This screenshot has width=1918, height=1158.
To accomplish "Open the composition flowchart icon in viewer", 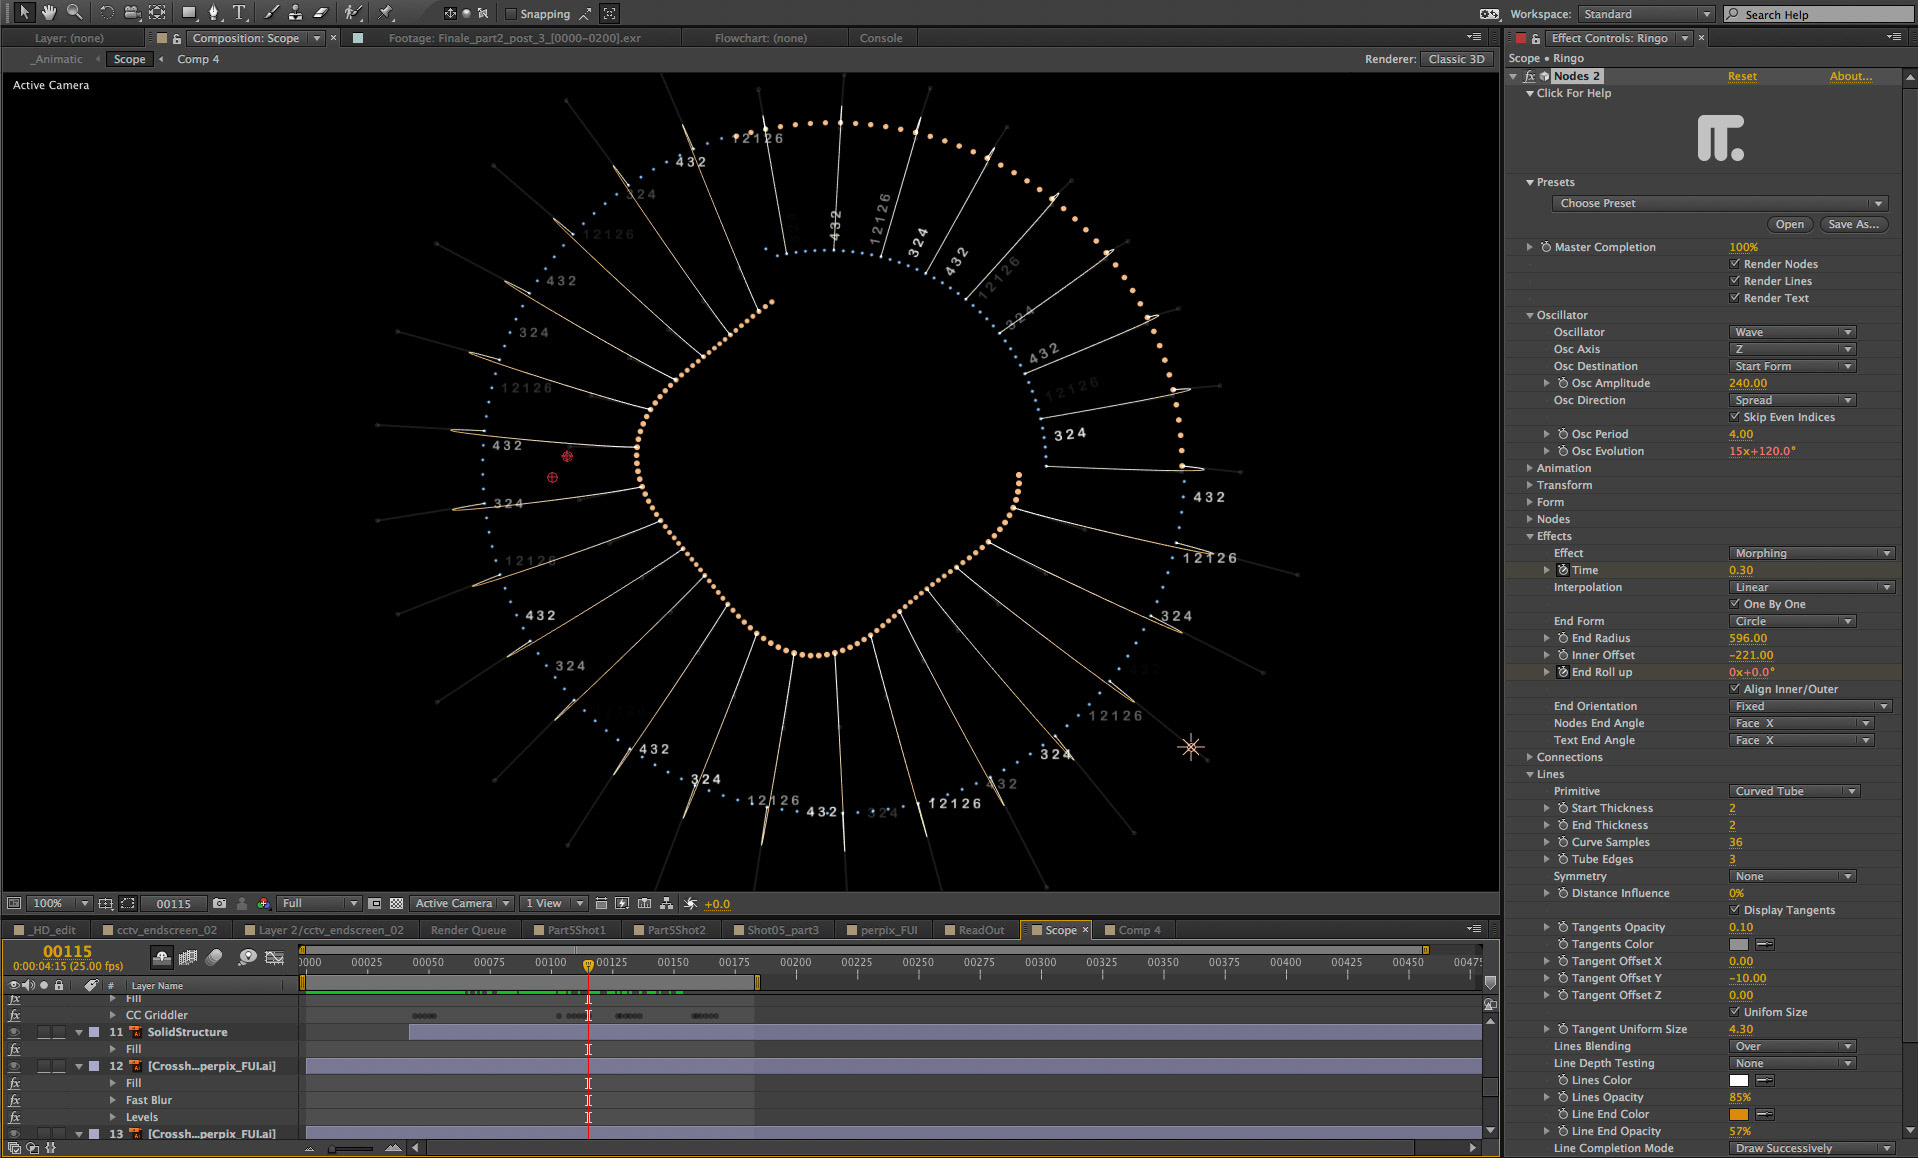I will click(666, 903).
